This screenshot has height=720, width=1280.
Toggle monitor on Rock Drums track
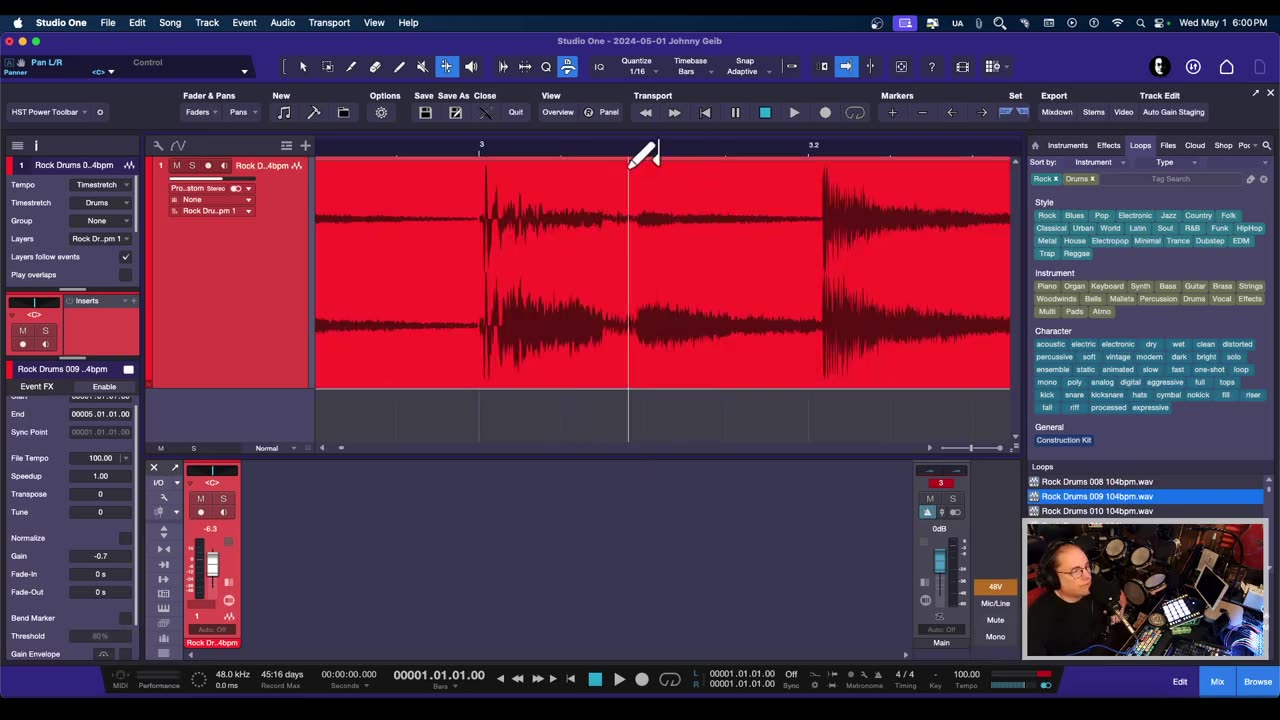pyautogui.click(x=223, y=166)
